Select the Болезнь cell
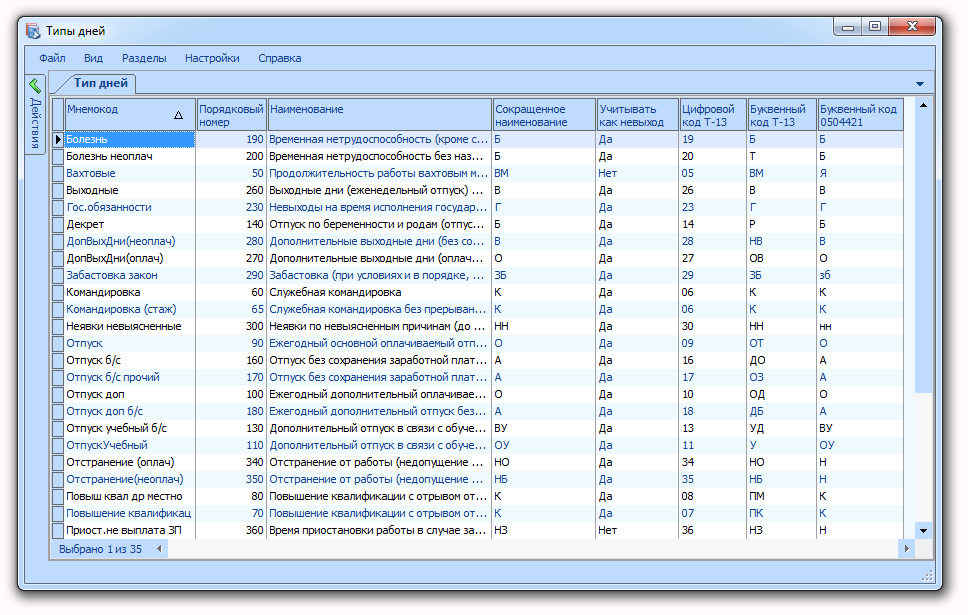 click(130, 140)
